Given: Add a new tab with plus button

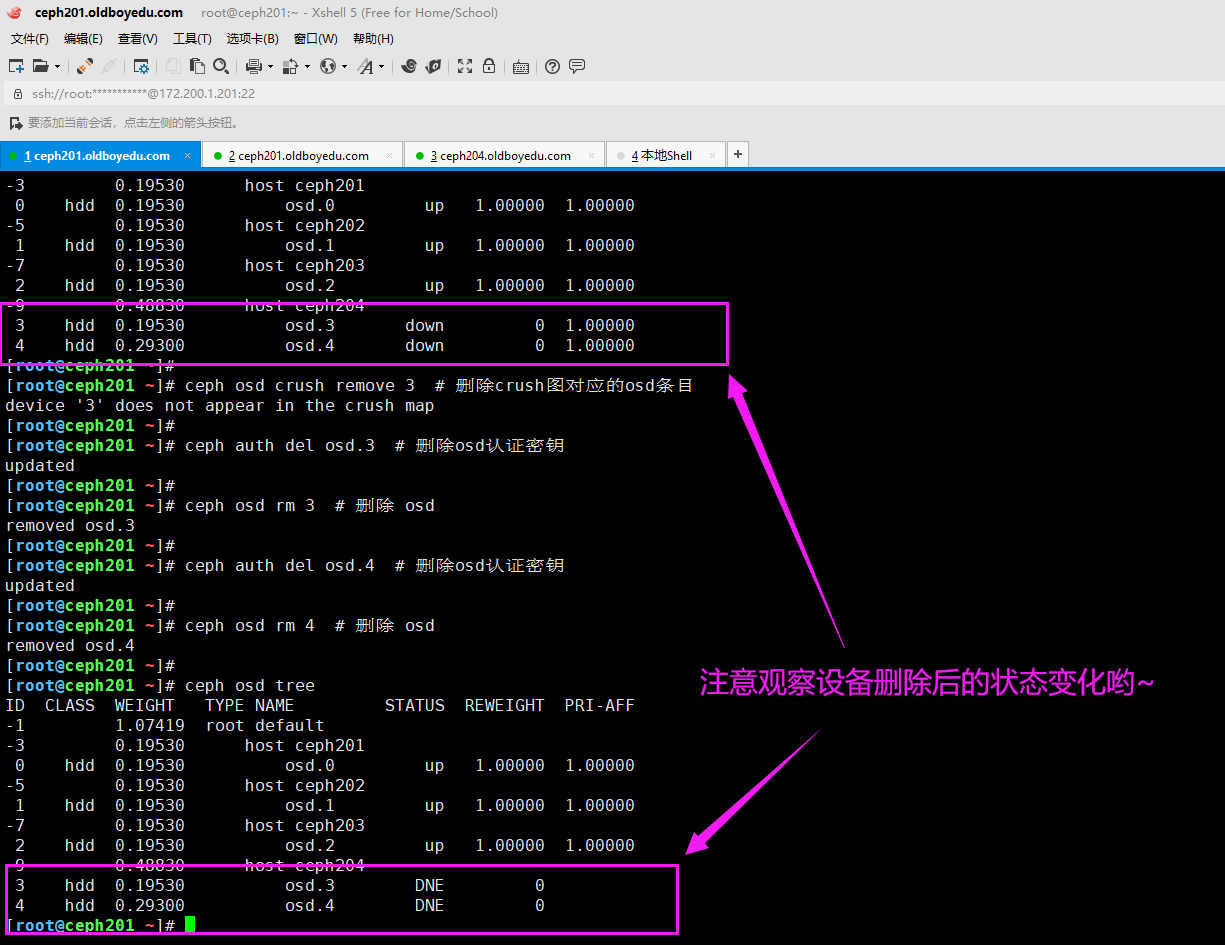Looking at the screenshot, I should (x=738, y=155).
